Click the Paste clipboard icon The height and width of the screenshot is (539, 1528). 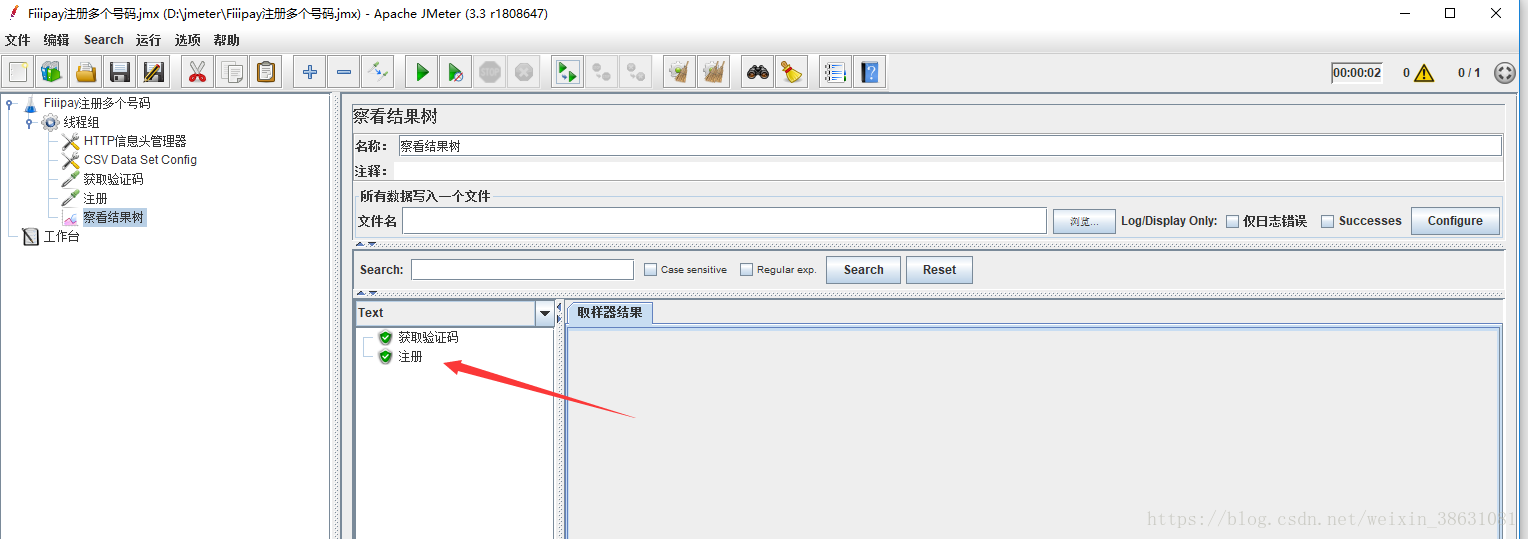tap(265, 72)
